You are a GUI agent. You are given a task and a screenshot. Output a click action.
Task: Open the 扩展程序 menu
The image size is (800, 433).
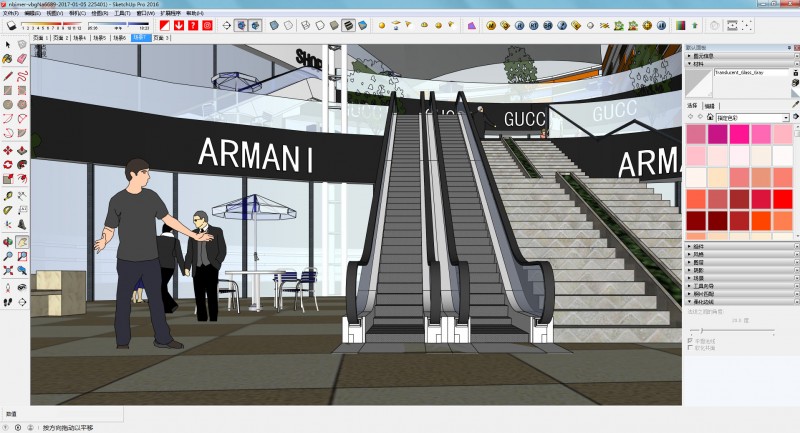click(x=170, y=13)
